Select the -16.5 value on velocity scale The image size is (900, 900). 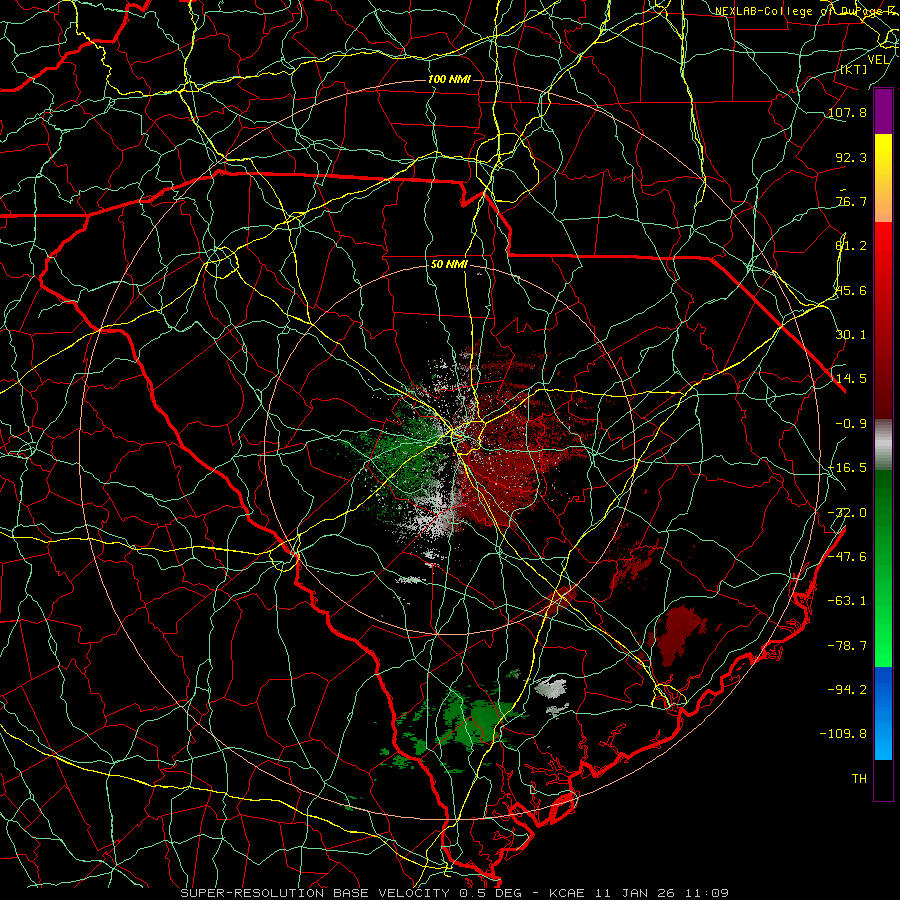pyautogui.click(x=847, y=468)
